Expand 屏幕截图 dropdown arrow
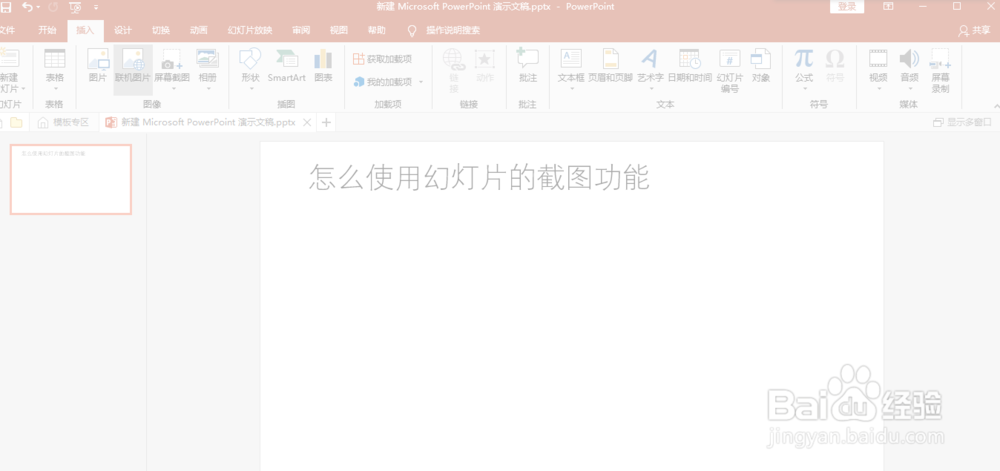The width and height of the screenshot is (1000, 471). [173, 89]
